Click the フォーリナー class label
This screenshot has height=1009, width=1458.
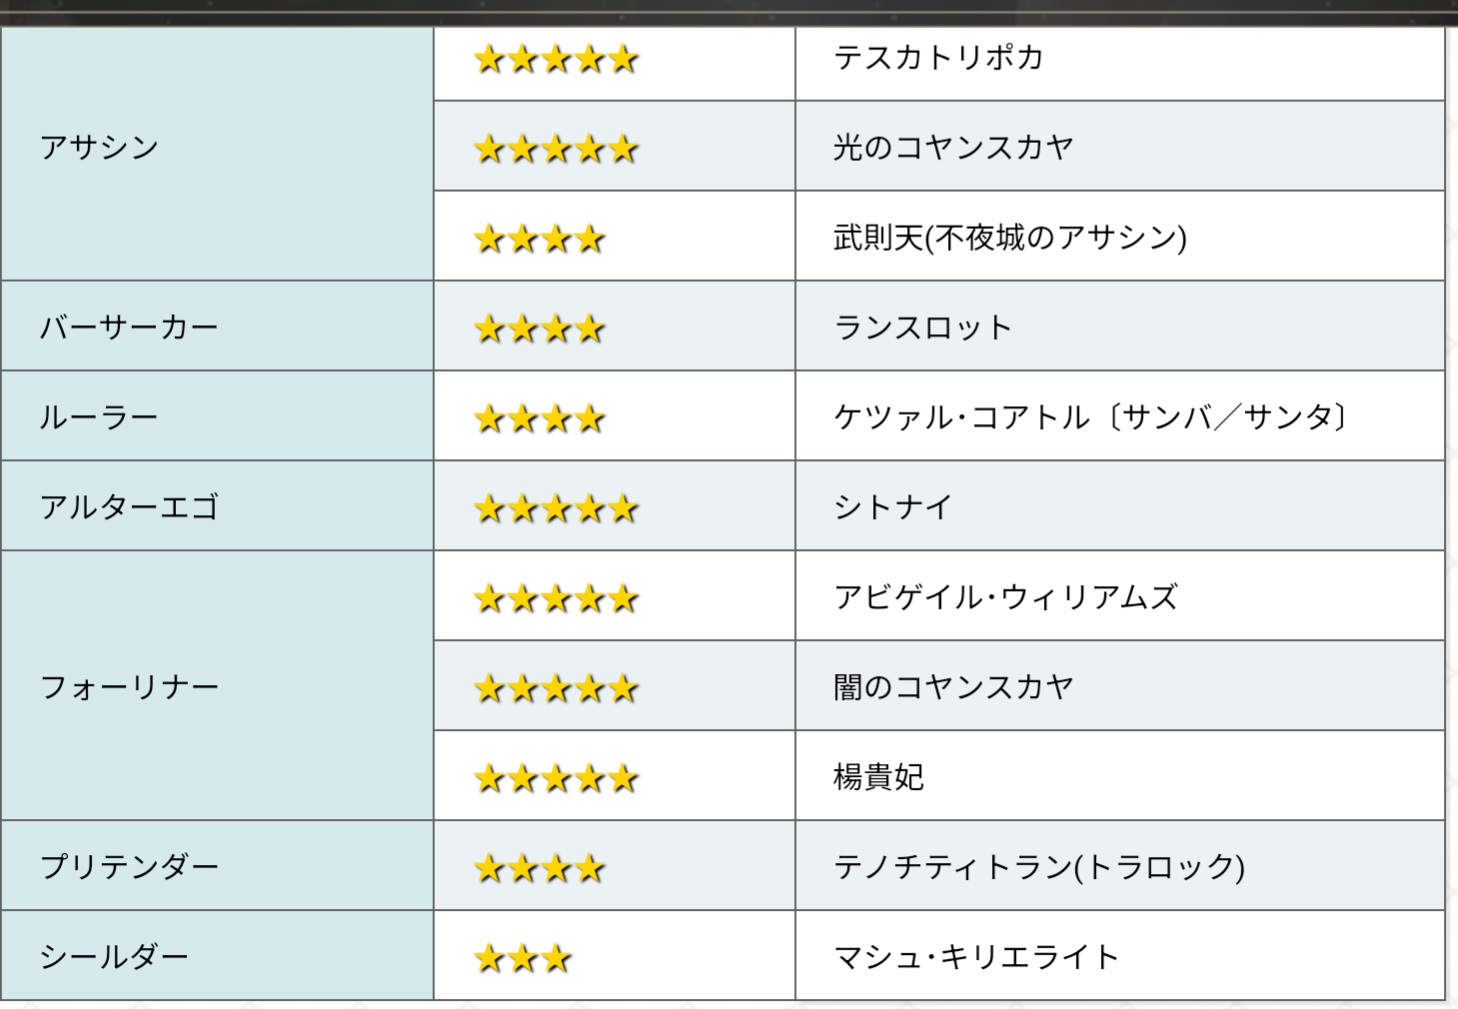[129, 687]
